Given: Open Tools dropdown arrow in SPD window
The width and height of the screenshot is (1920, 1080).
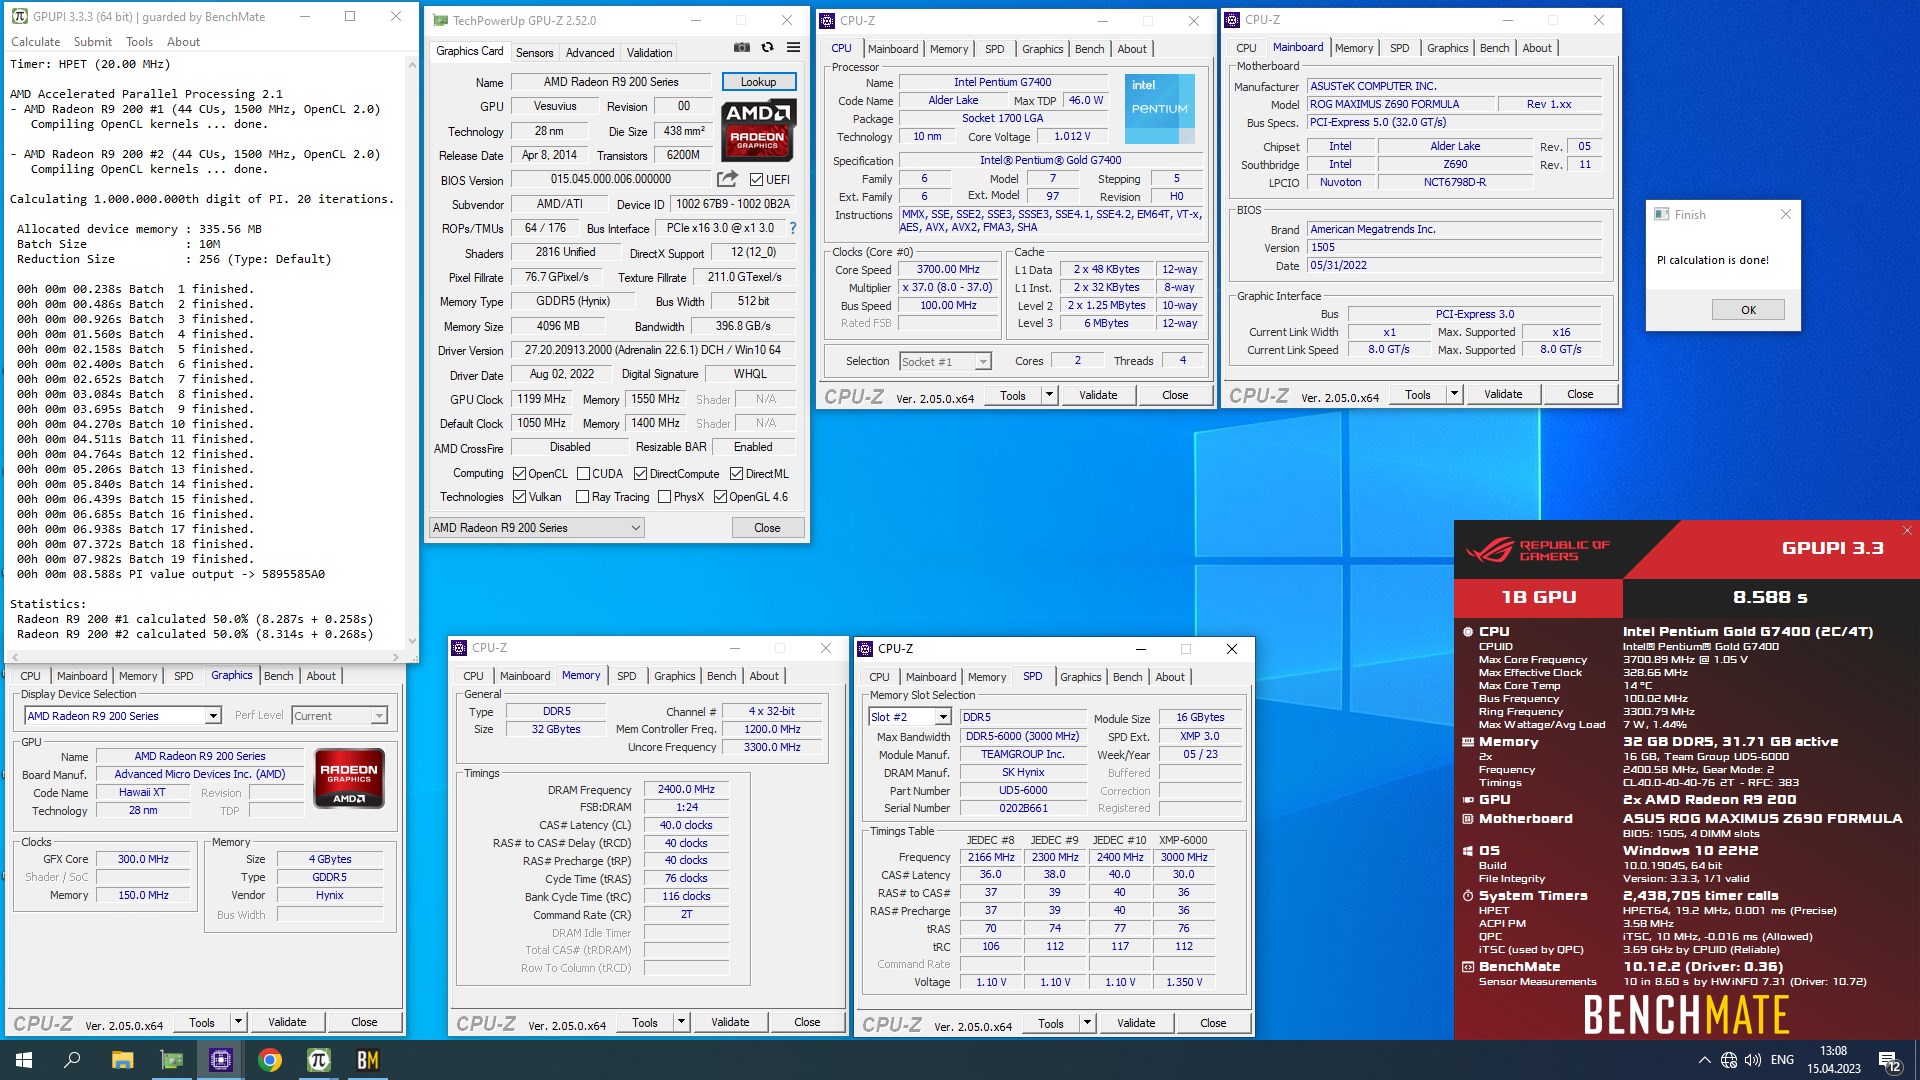Looking at the screenshot, I should [x=1087, y=1023].
